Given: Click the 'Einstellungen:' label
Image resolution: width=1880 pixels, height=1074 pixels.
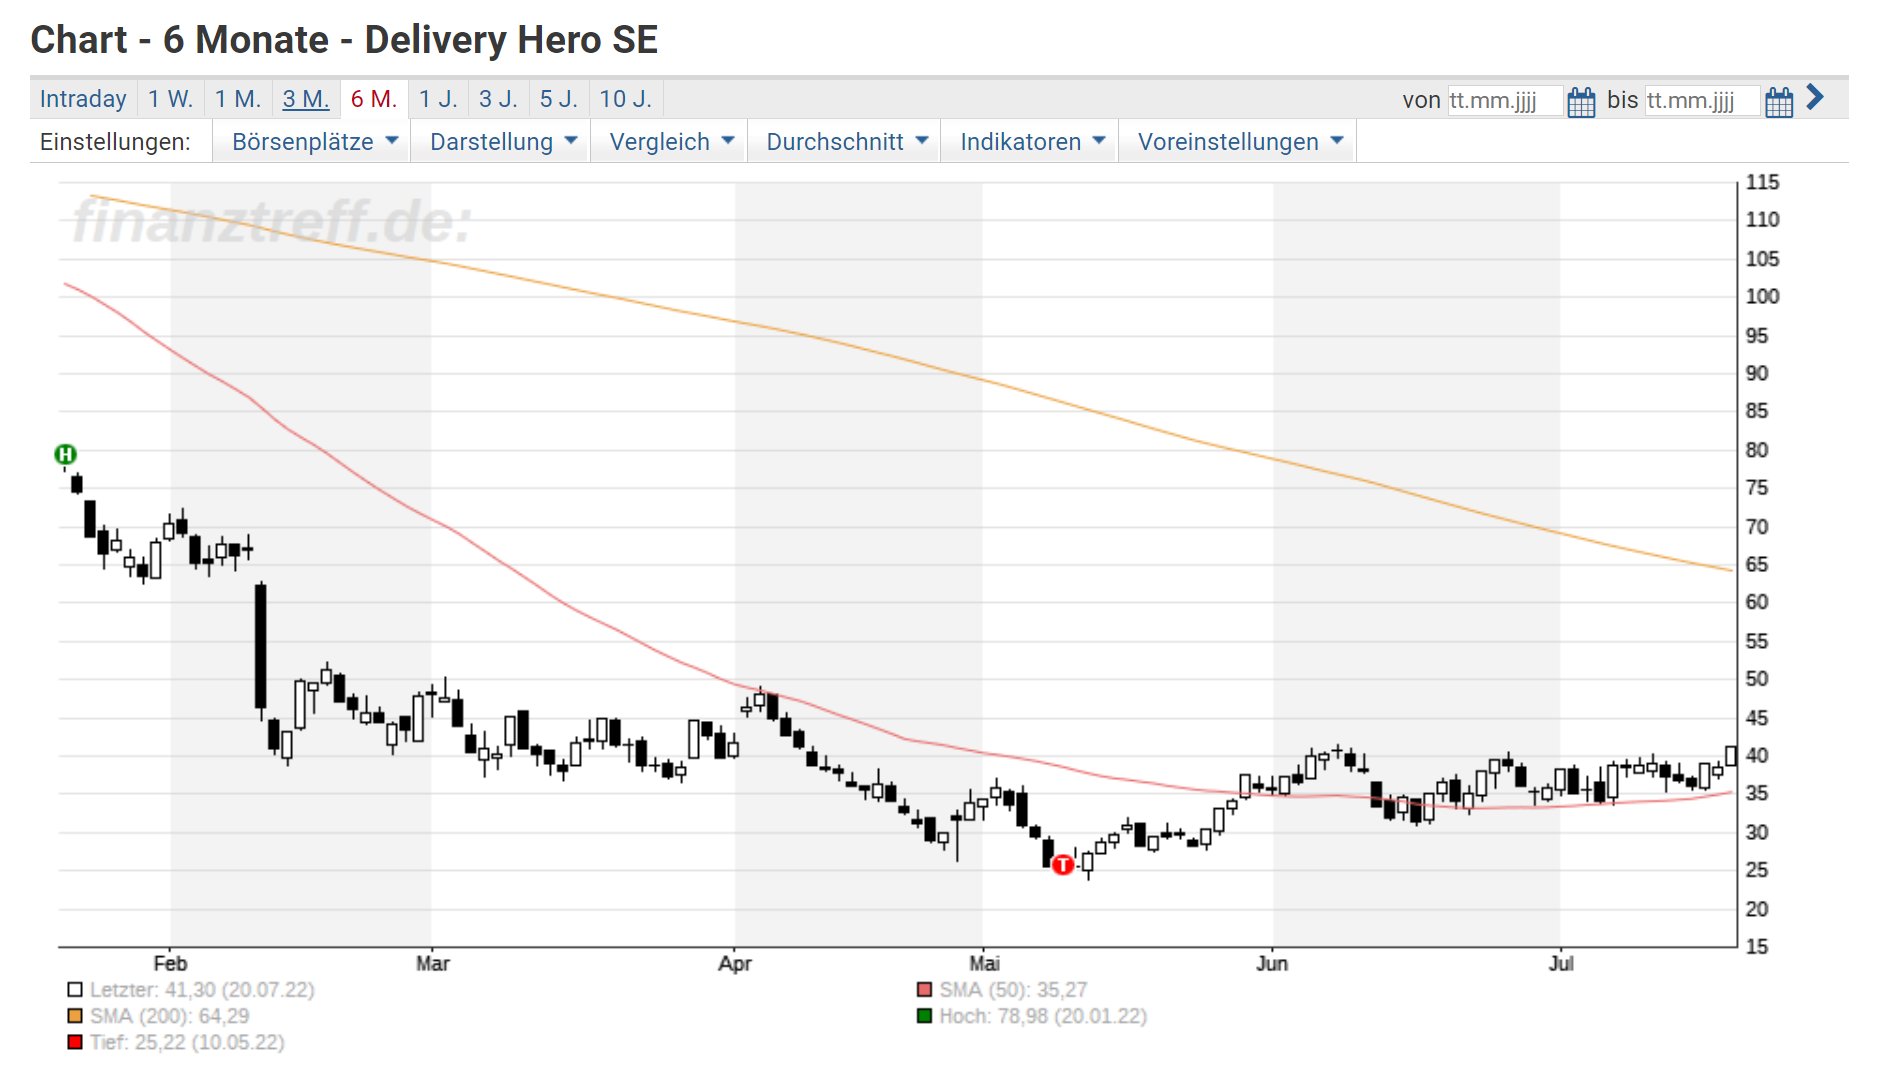Looking at the screenshot, I should 115,142.
